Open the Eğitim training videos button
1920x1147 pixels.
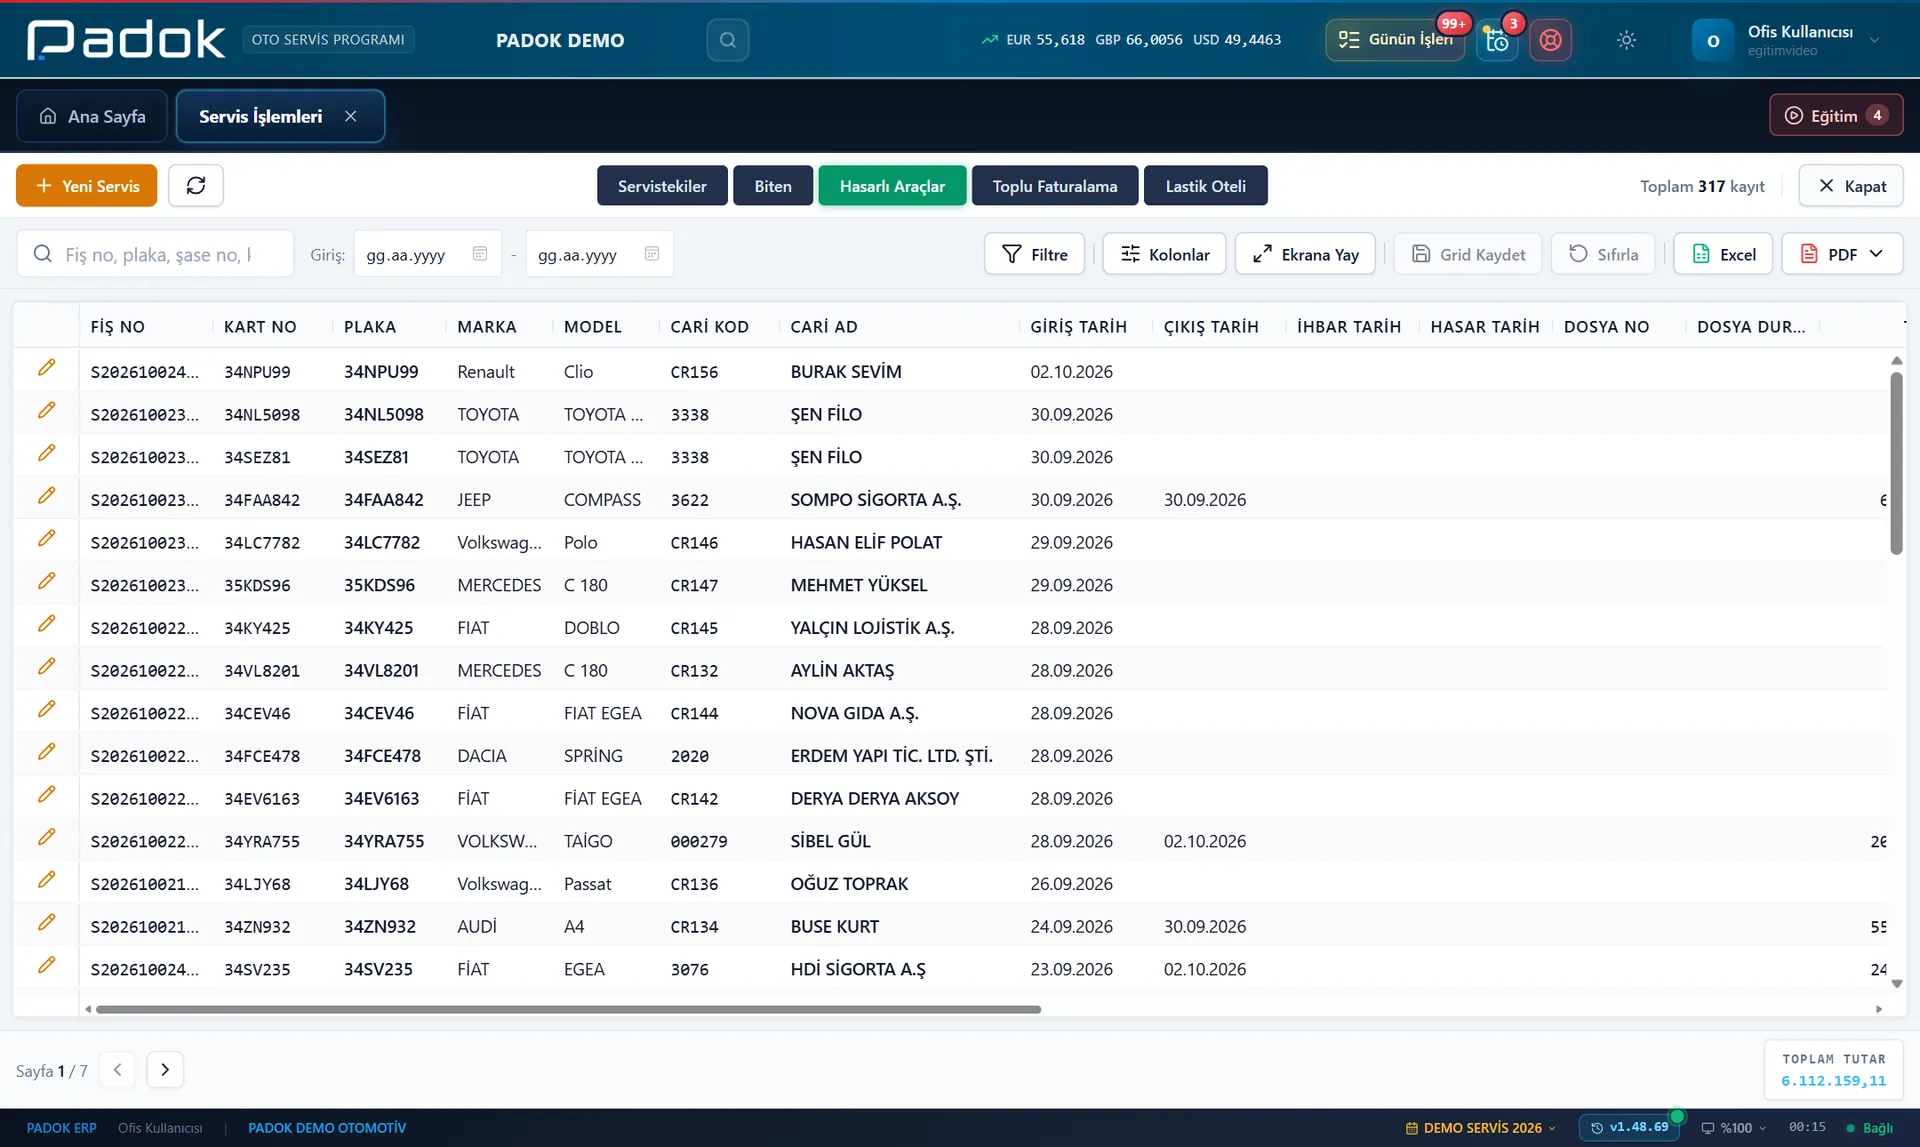1836,115
